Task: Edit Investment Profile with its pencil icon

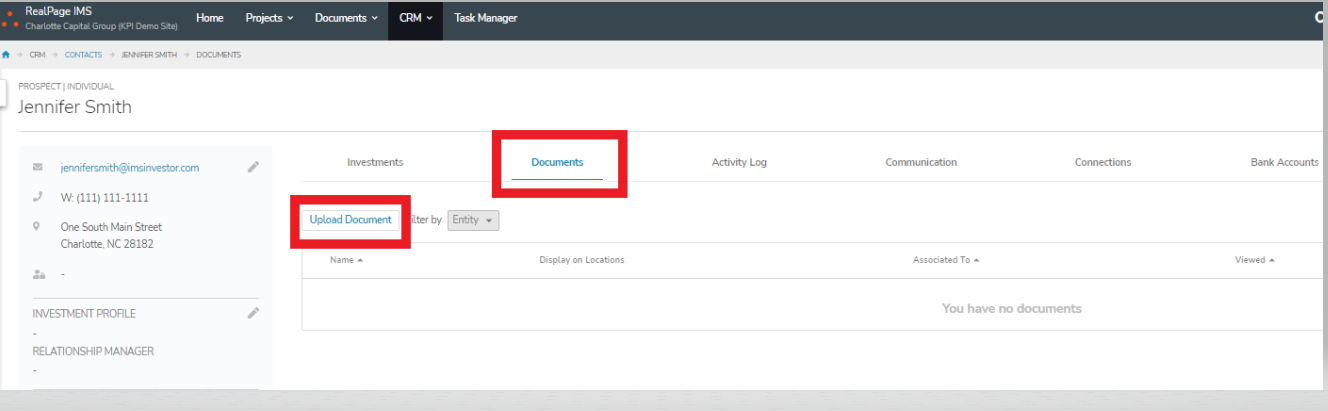Action: [253, 313]
